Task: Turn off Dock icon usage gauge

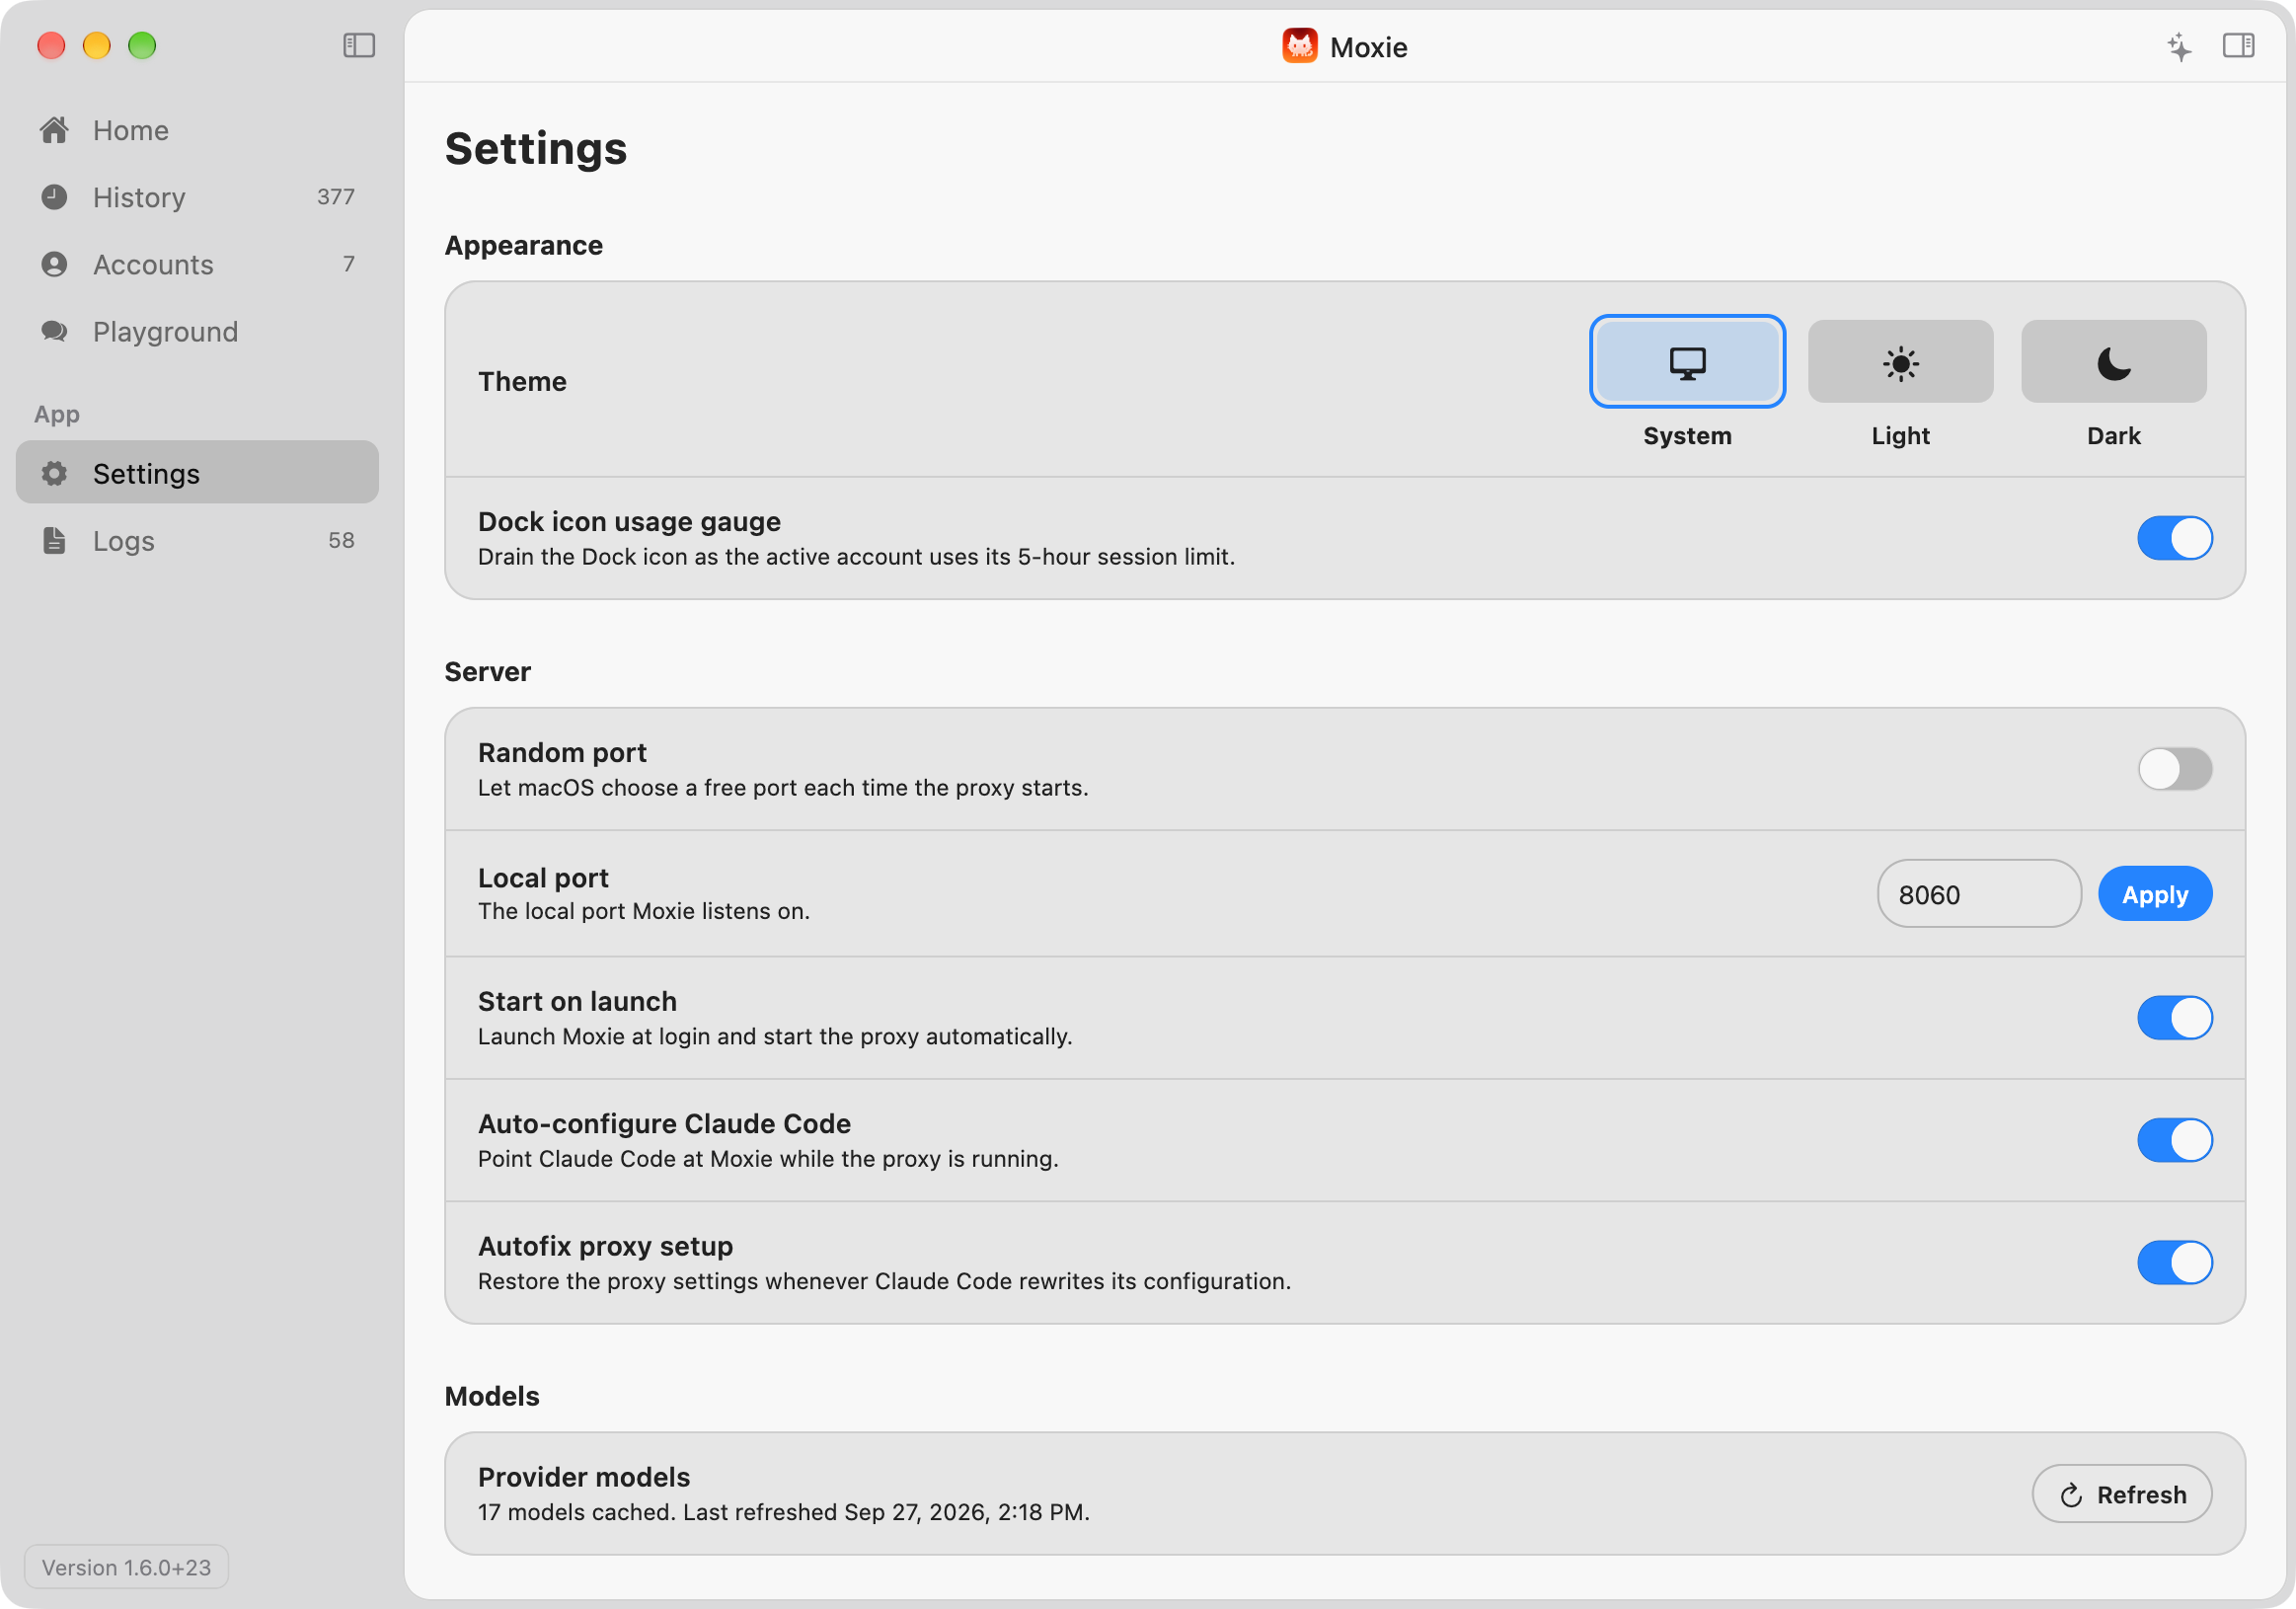Action: [2174, 538]
